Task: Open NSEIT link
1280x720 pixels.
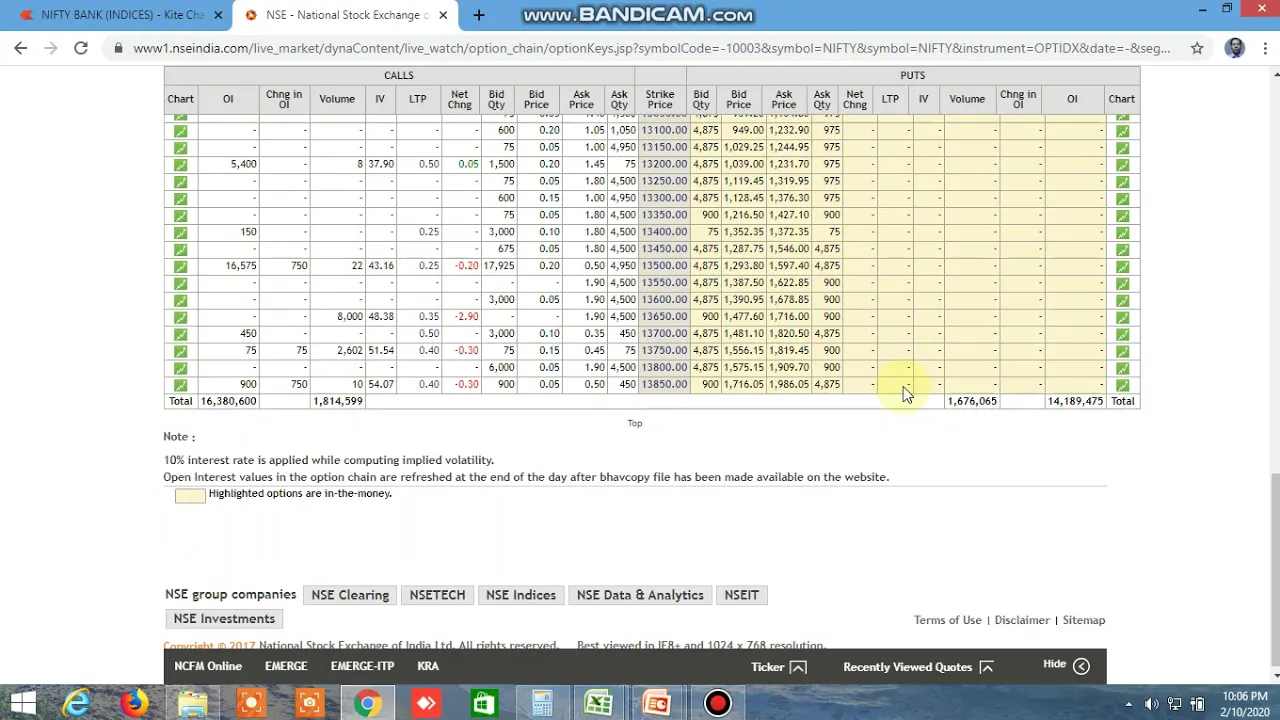Action: click(x=741, y=595)
